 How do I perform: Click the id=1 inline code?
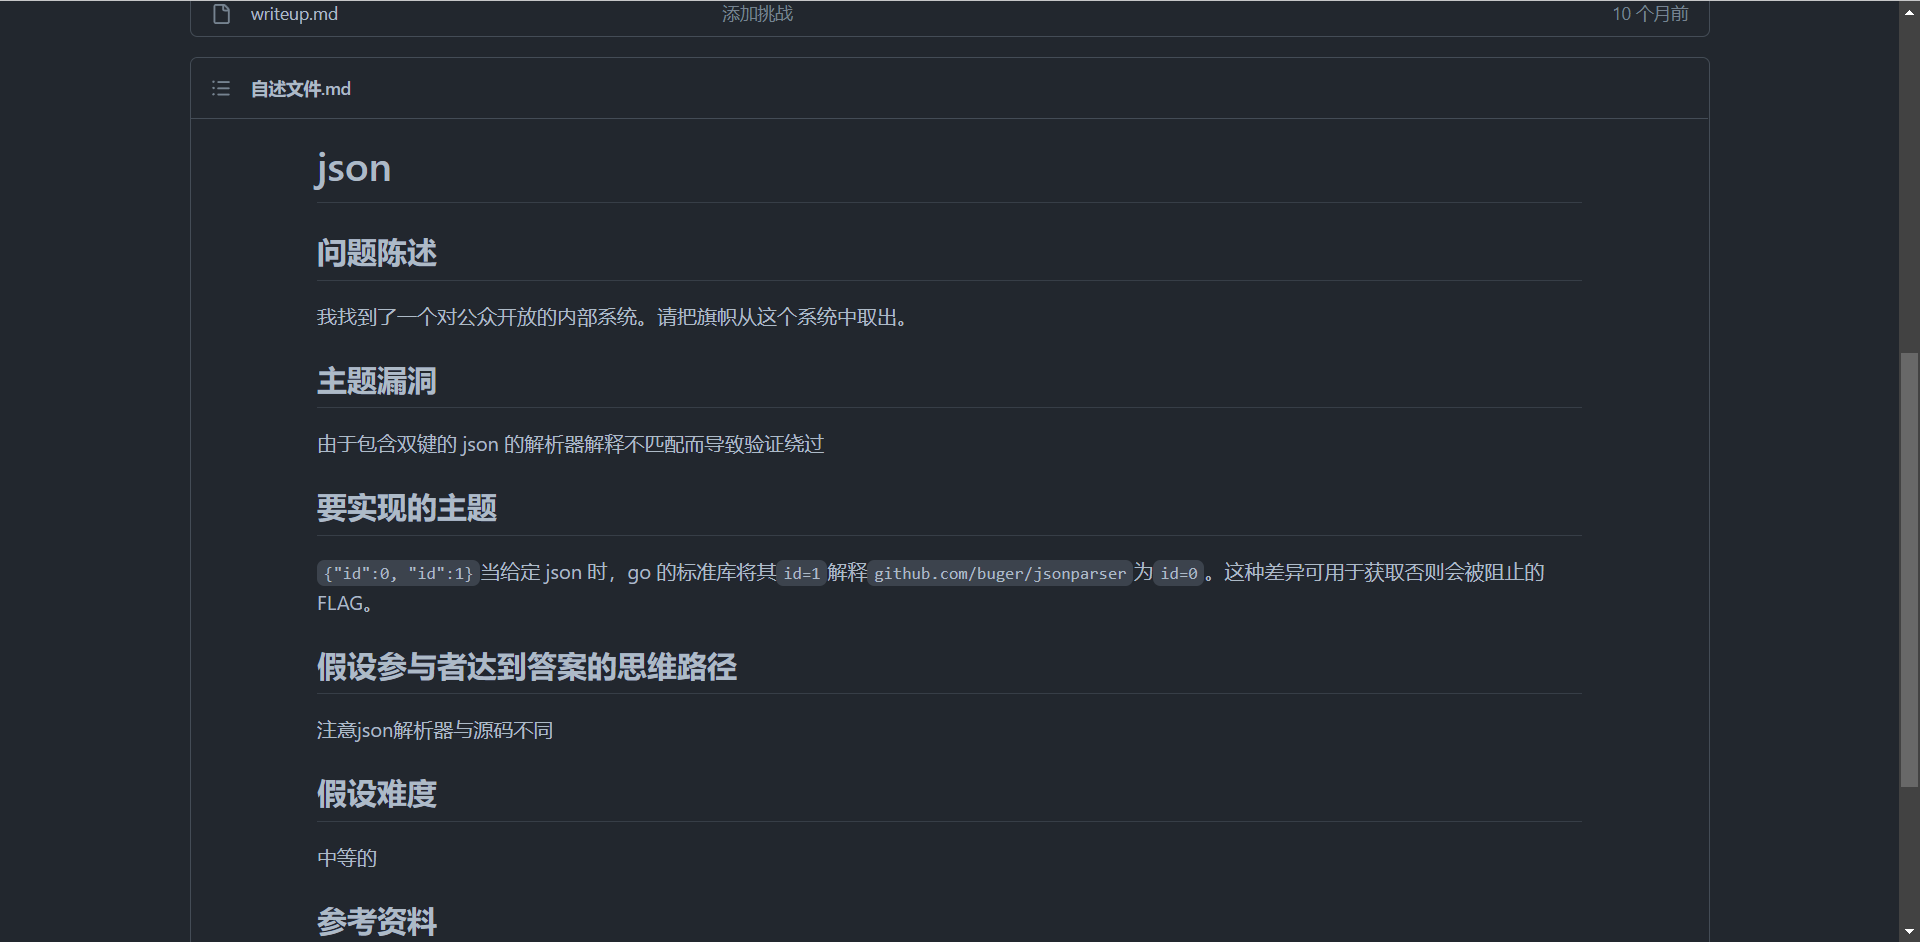click(x=802, y=573)
